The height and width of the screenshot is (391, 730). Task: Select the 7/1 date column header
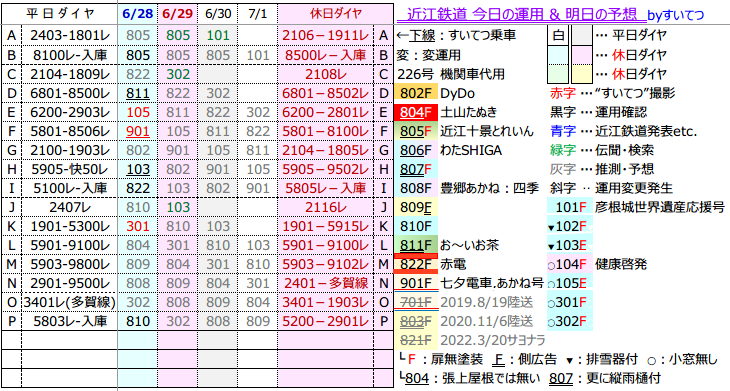tap(257, 14)
